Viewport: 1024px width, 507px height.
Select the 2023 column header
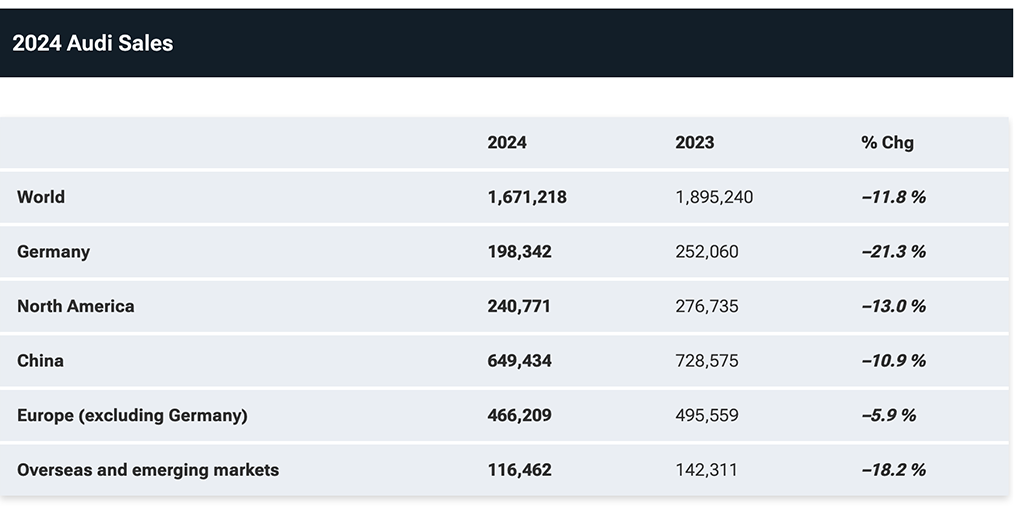695,142
